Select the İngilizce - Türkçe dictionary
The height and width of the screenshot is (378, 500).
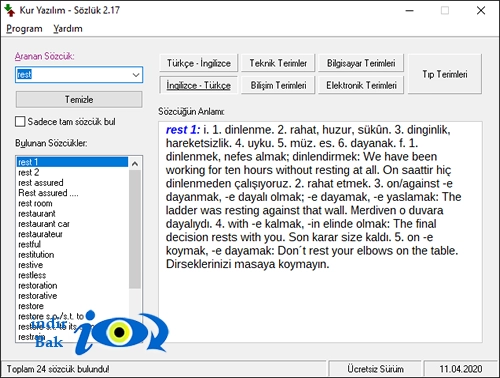pos(199,85)
